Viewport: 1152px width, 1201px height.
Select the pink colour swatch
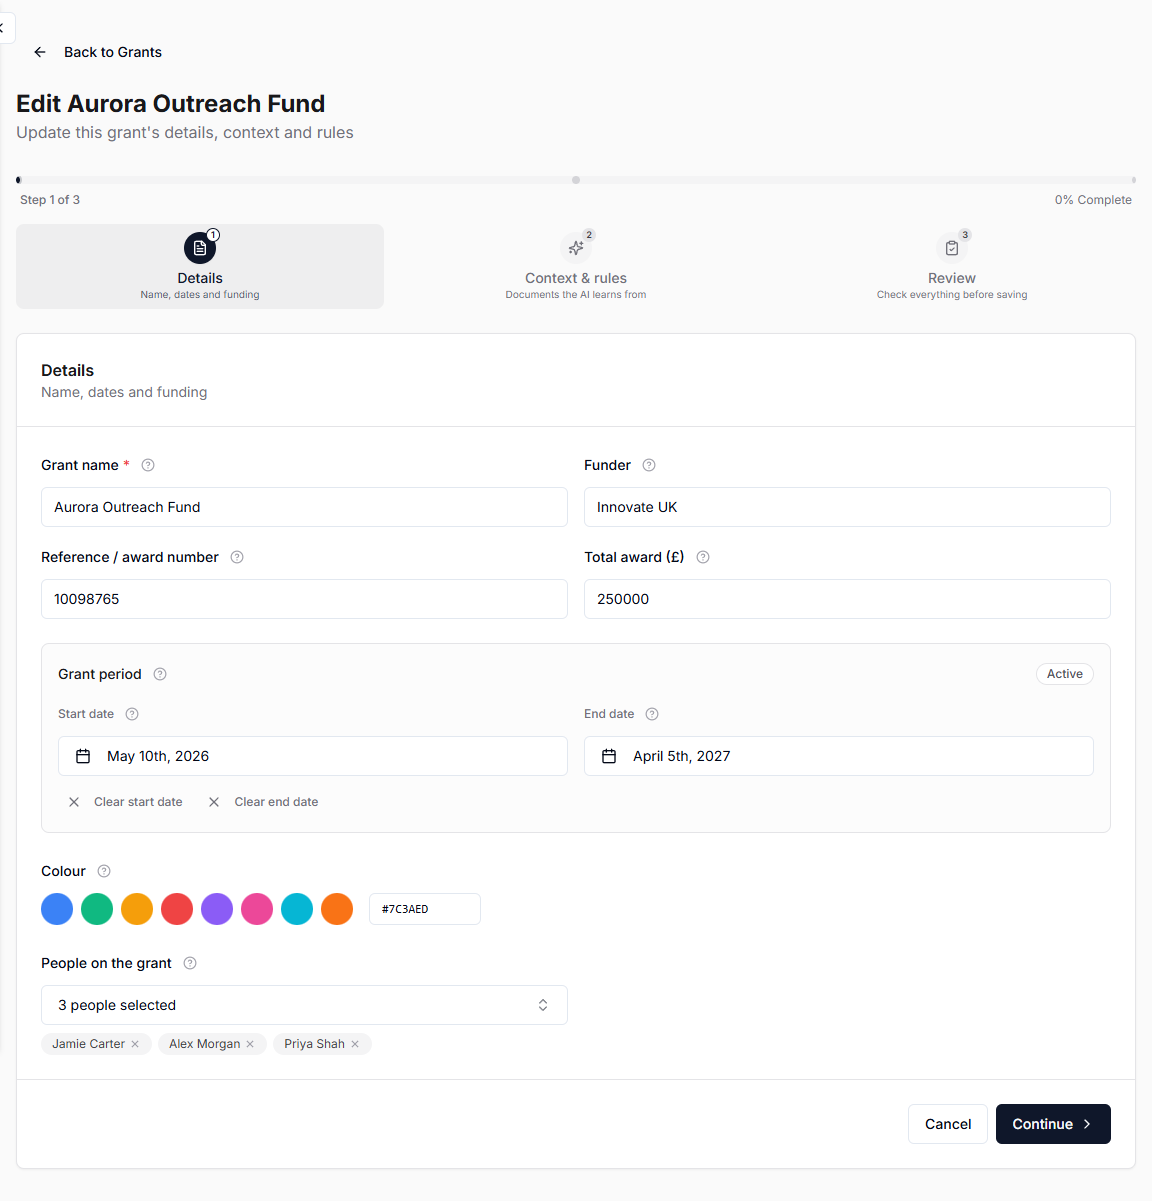click(x=257, y=909)
